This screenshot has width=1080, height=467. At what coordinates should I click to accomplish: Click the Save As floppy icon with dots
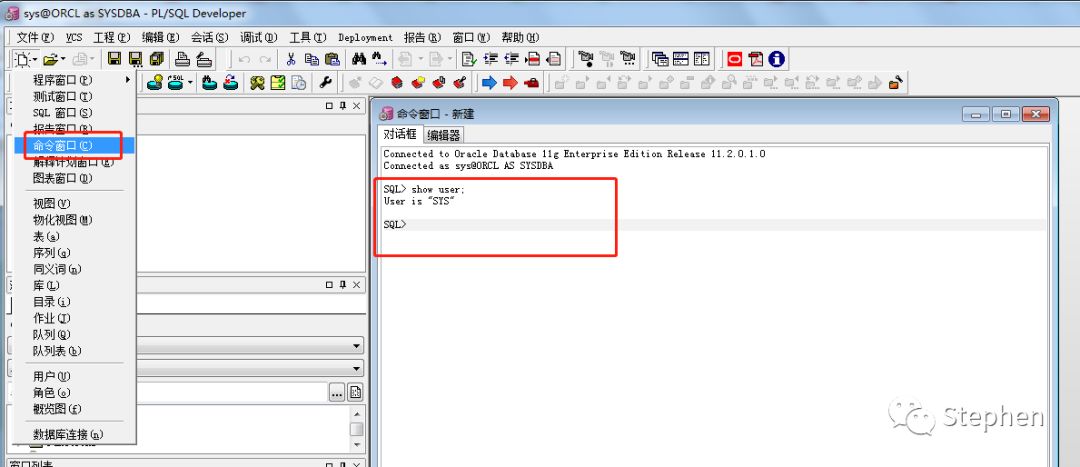click(x=136, y=59)
